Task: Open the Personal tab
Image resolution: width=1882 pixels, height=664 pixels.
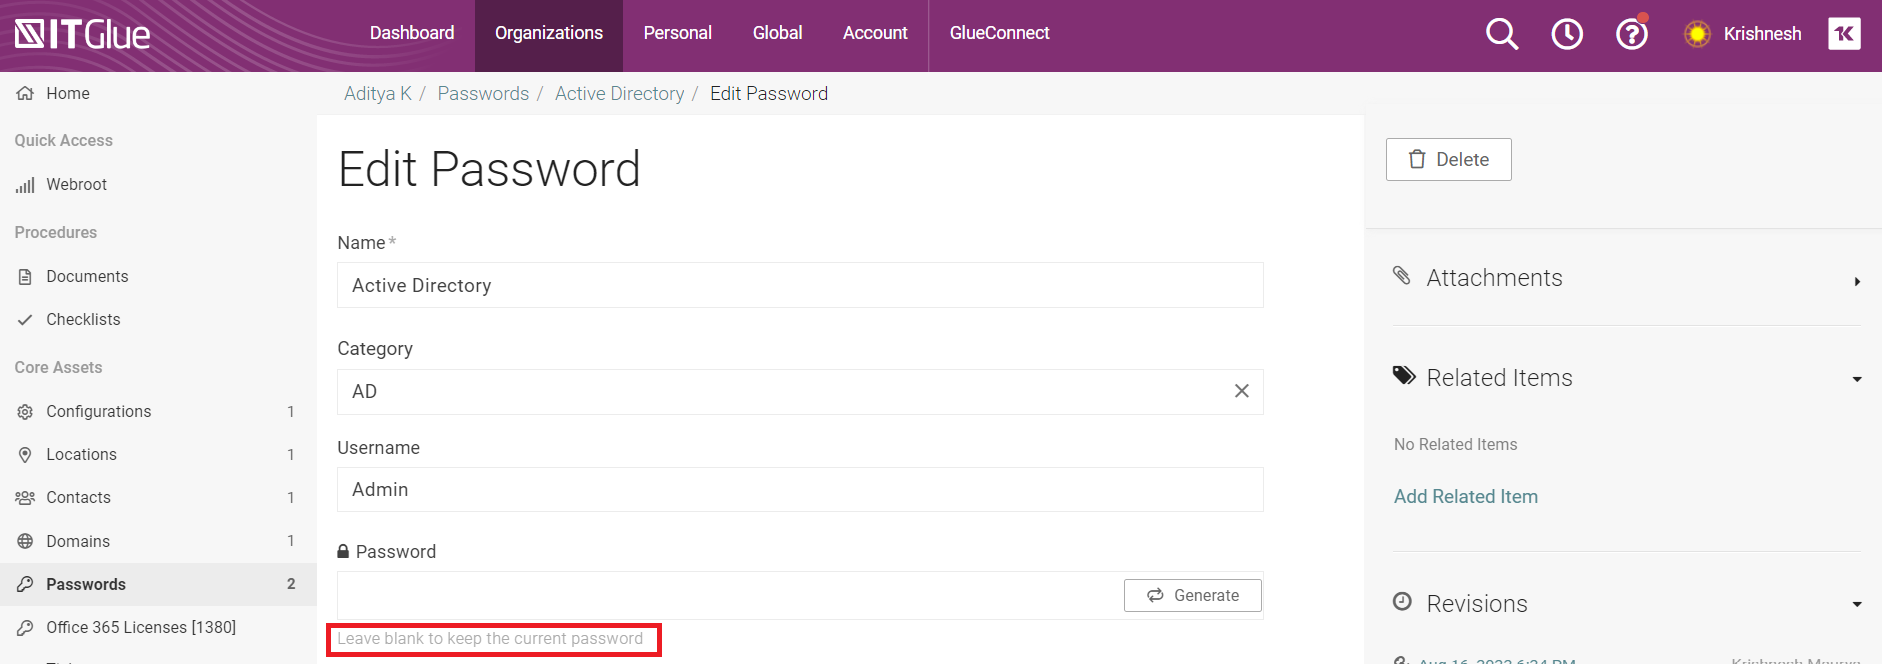Action: [678, 33]
